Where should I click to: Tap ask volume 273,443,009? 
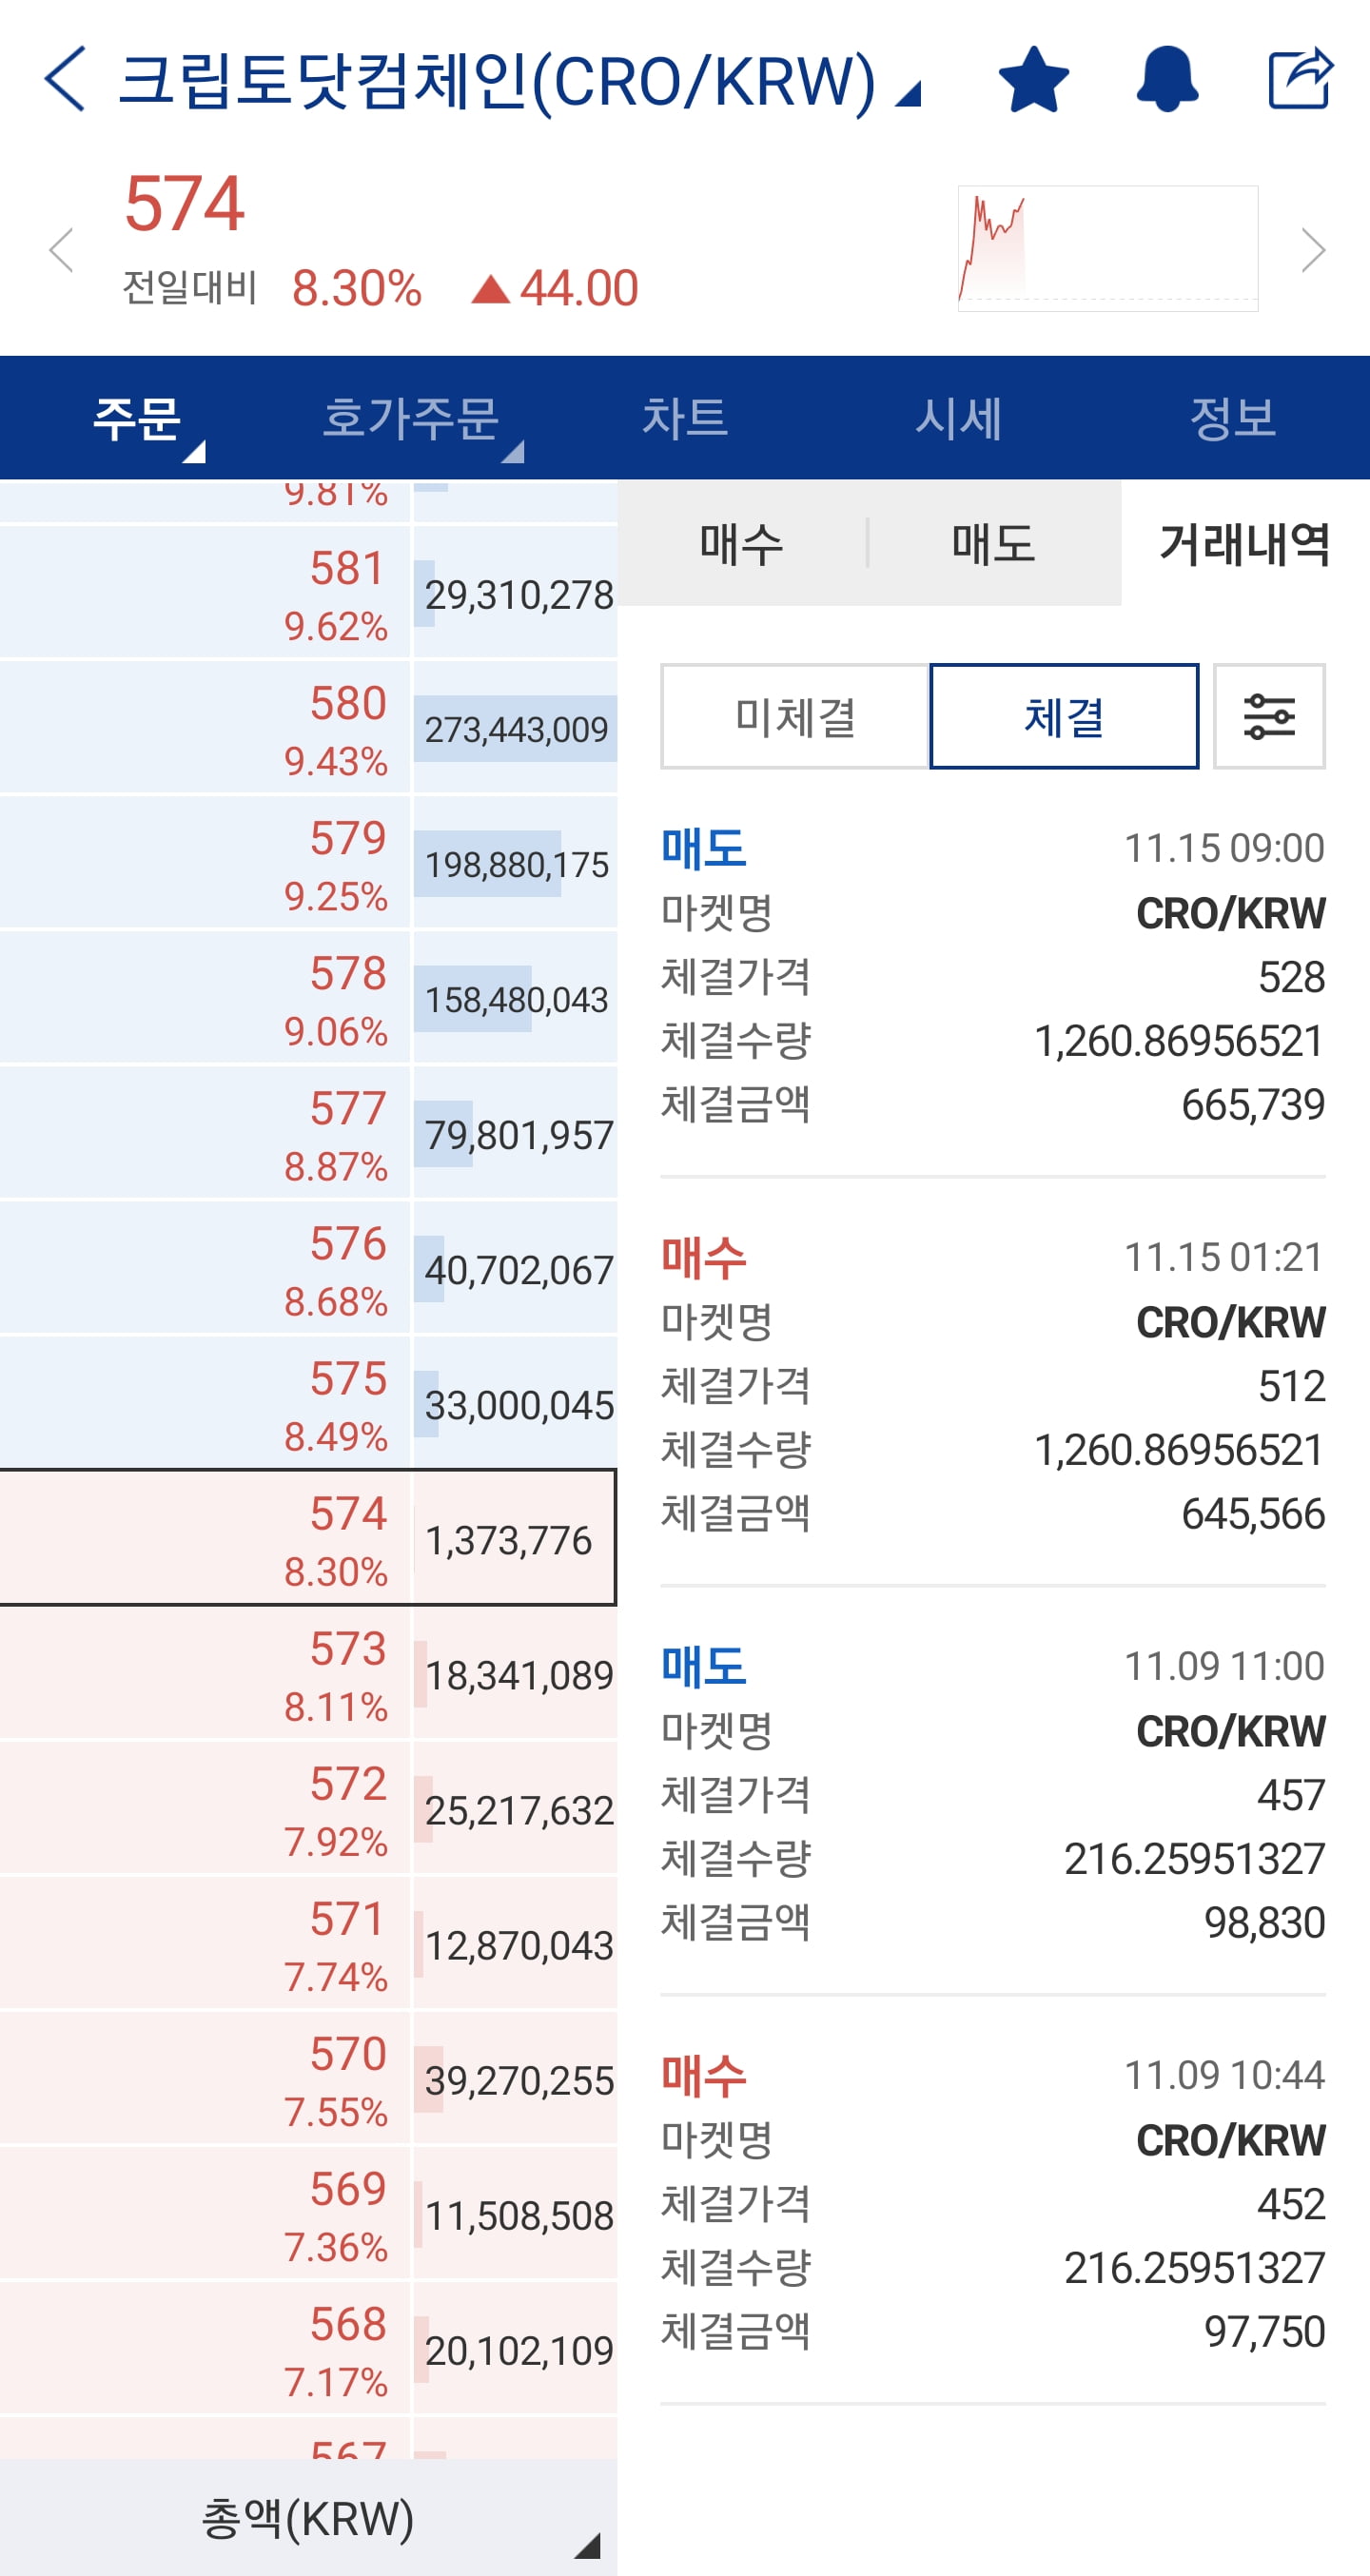[x=517, y=729]
